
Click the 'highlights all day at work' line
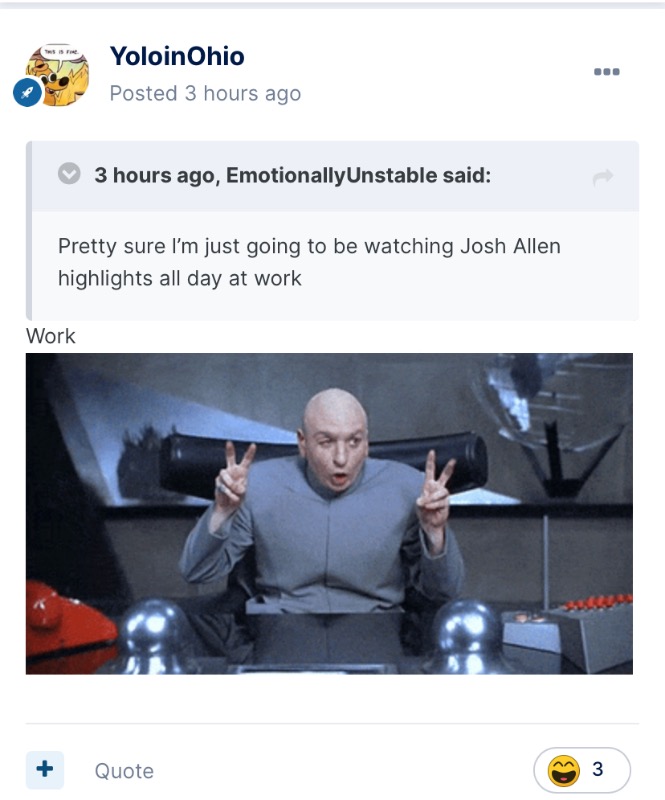coord(180,279)
